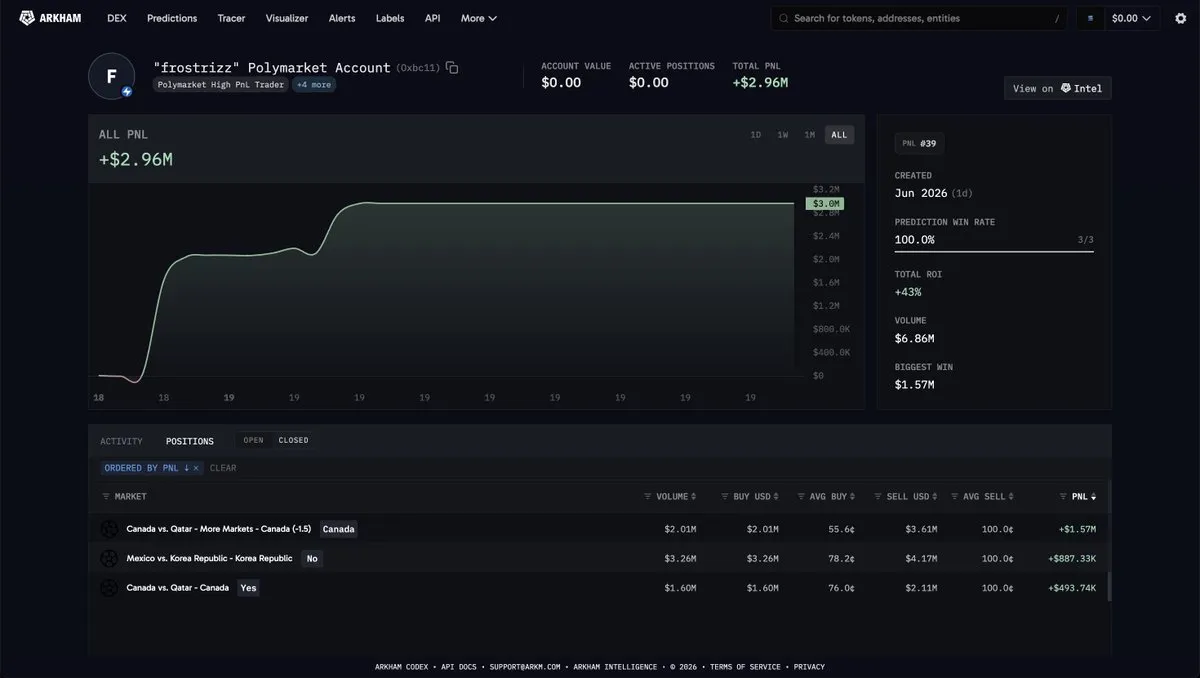Toggle positions to Closed

coord(293,440)
